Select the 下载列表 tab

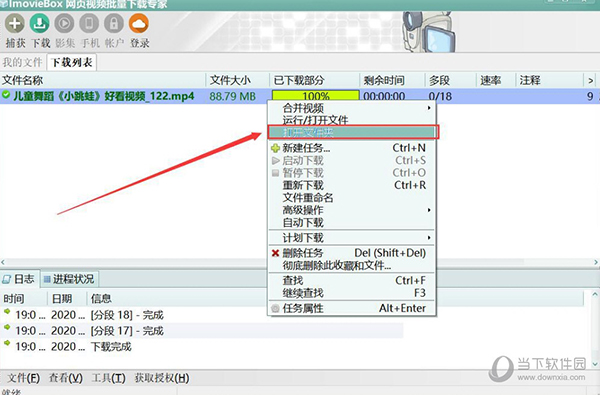(x=72, y=62)
